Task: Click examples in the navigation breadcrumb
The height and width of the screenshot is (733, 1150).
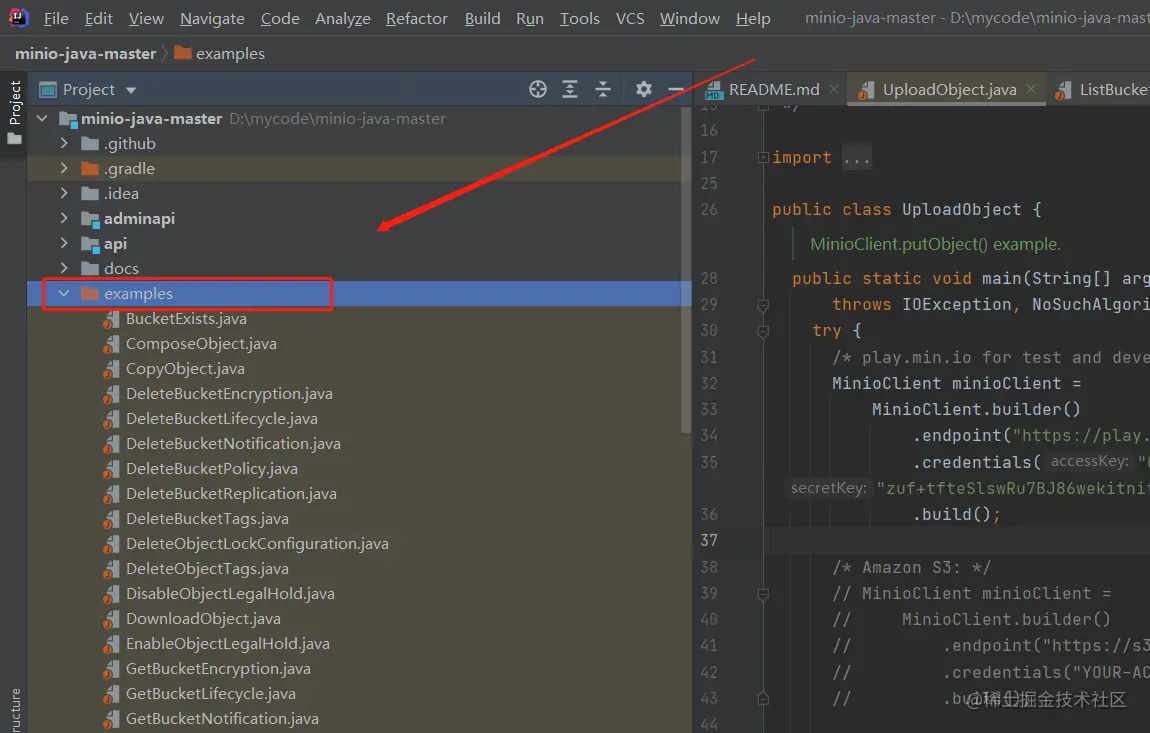Action: click(x=230, y=54)
